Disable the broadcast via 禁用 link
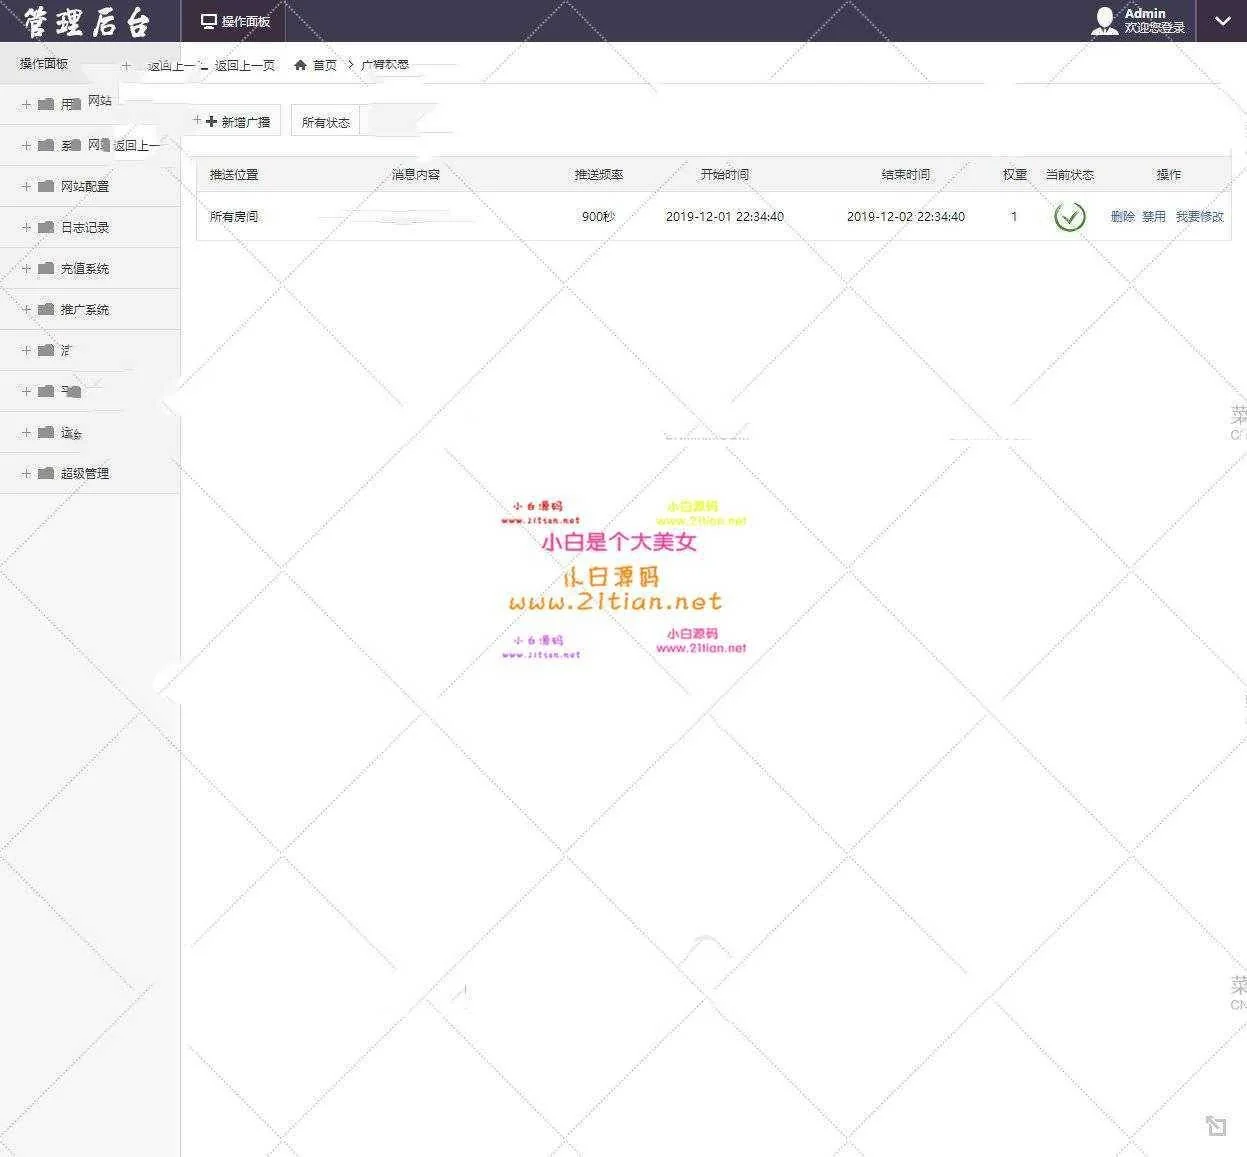 click(1153, 216)
